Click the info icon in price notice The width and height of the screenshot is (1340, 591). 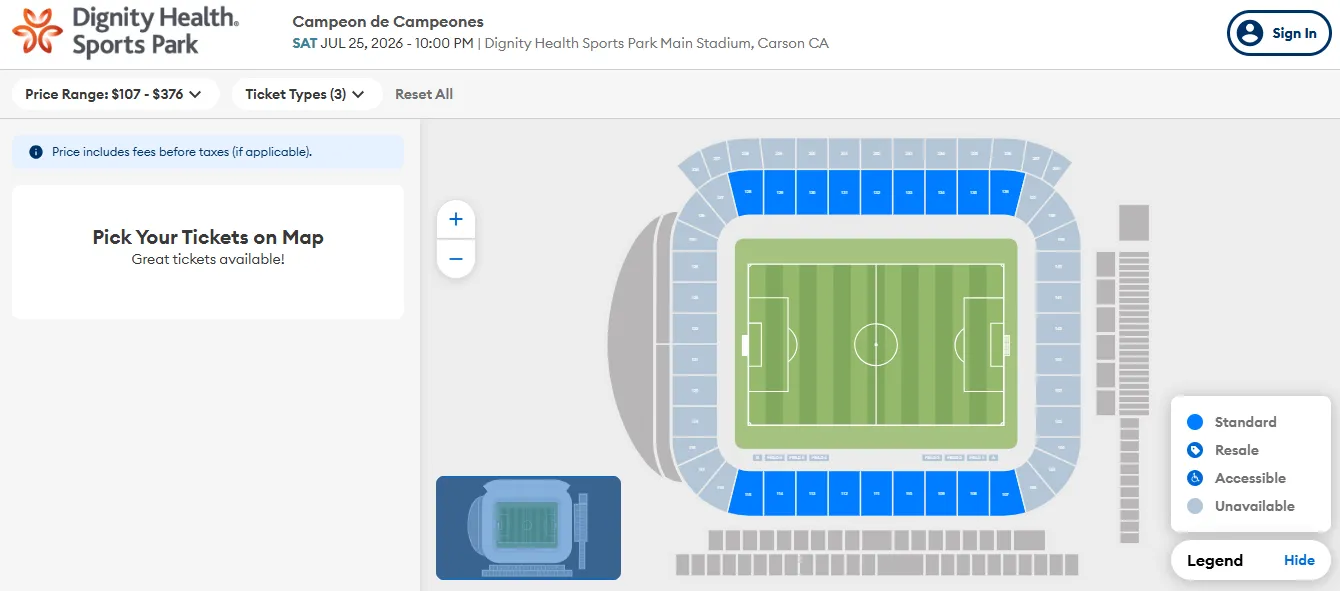[x=36, y=152]
